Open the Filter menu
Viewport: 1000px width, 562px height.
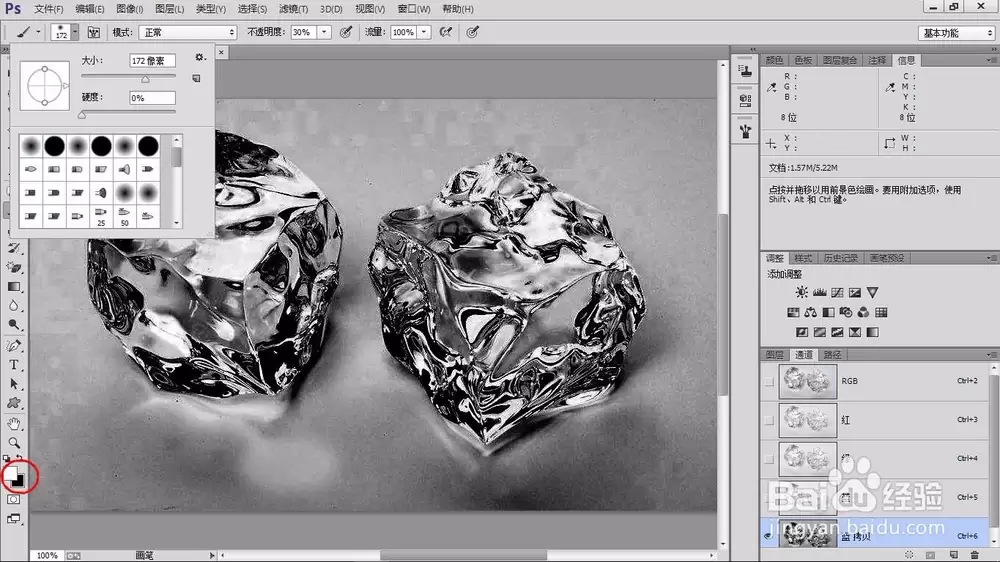pos(293,9)
